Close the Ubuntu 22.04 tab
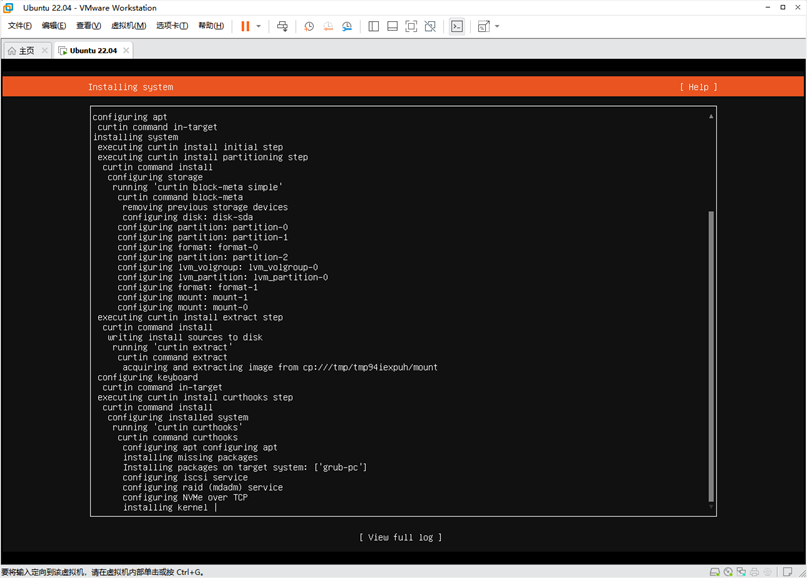 coord(126,50)
